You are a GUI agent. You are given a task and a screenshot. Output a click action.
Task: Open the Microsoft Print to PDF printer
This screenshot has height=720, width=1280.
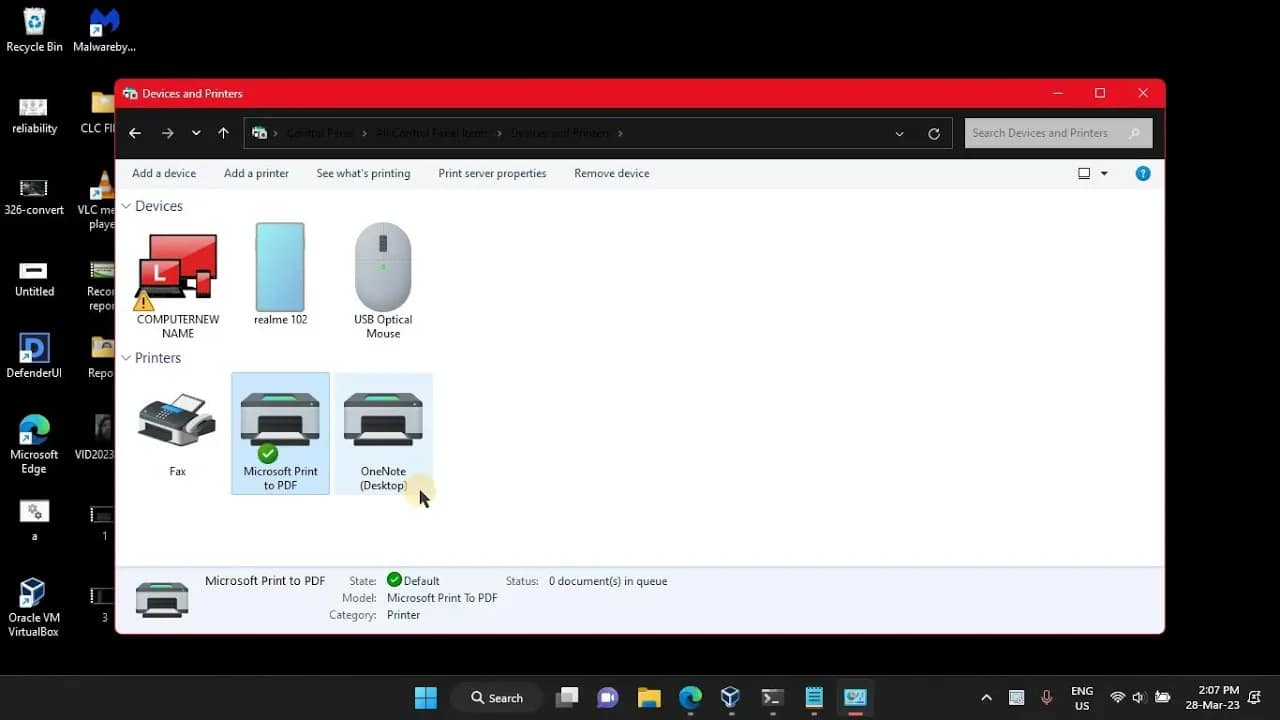(x=280, y=420)
